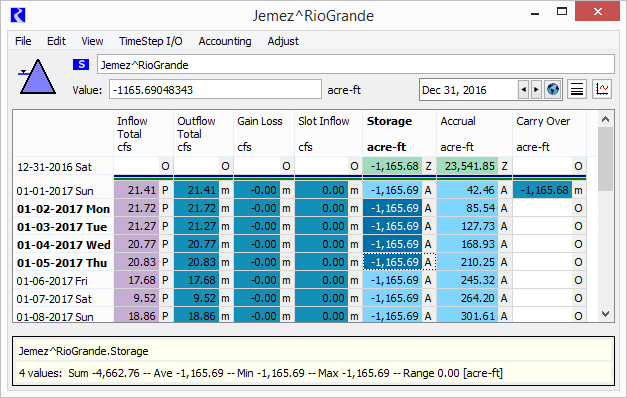
Task: Click Inflow Total cell 9.52
Action: click(137, 298)
